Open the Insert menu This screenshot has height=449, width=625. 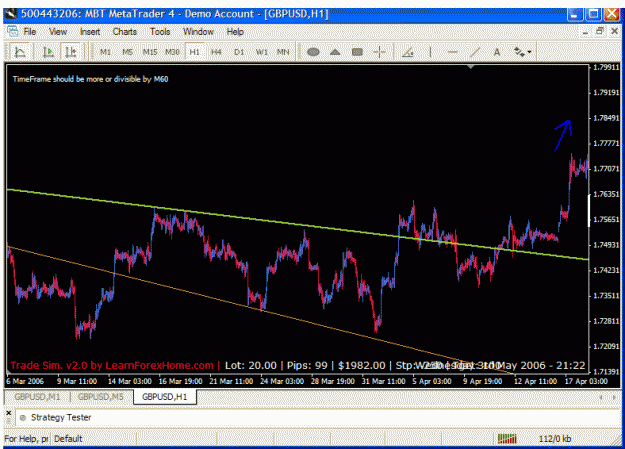[x=90, y=32]
